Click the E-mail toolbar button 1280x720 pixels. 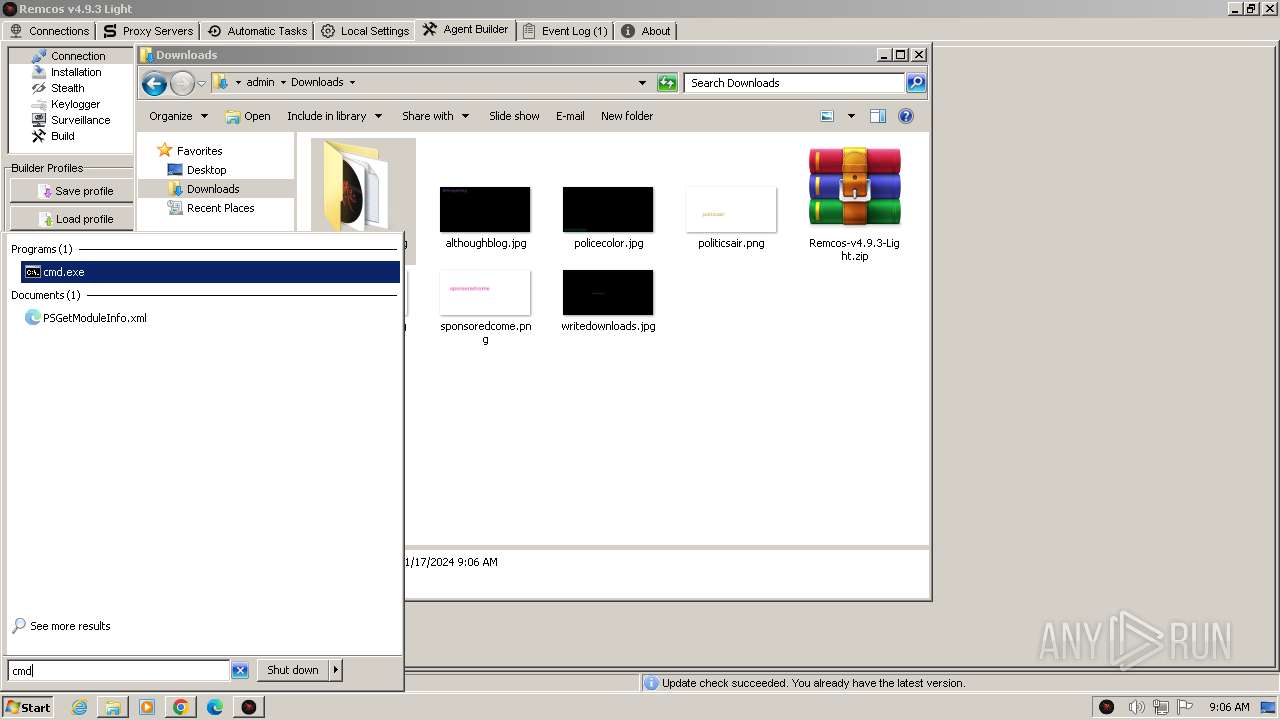(x=570, y=116)
